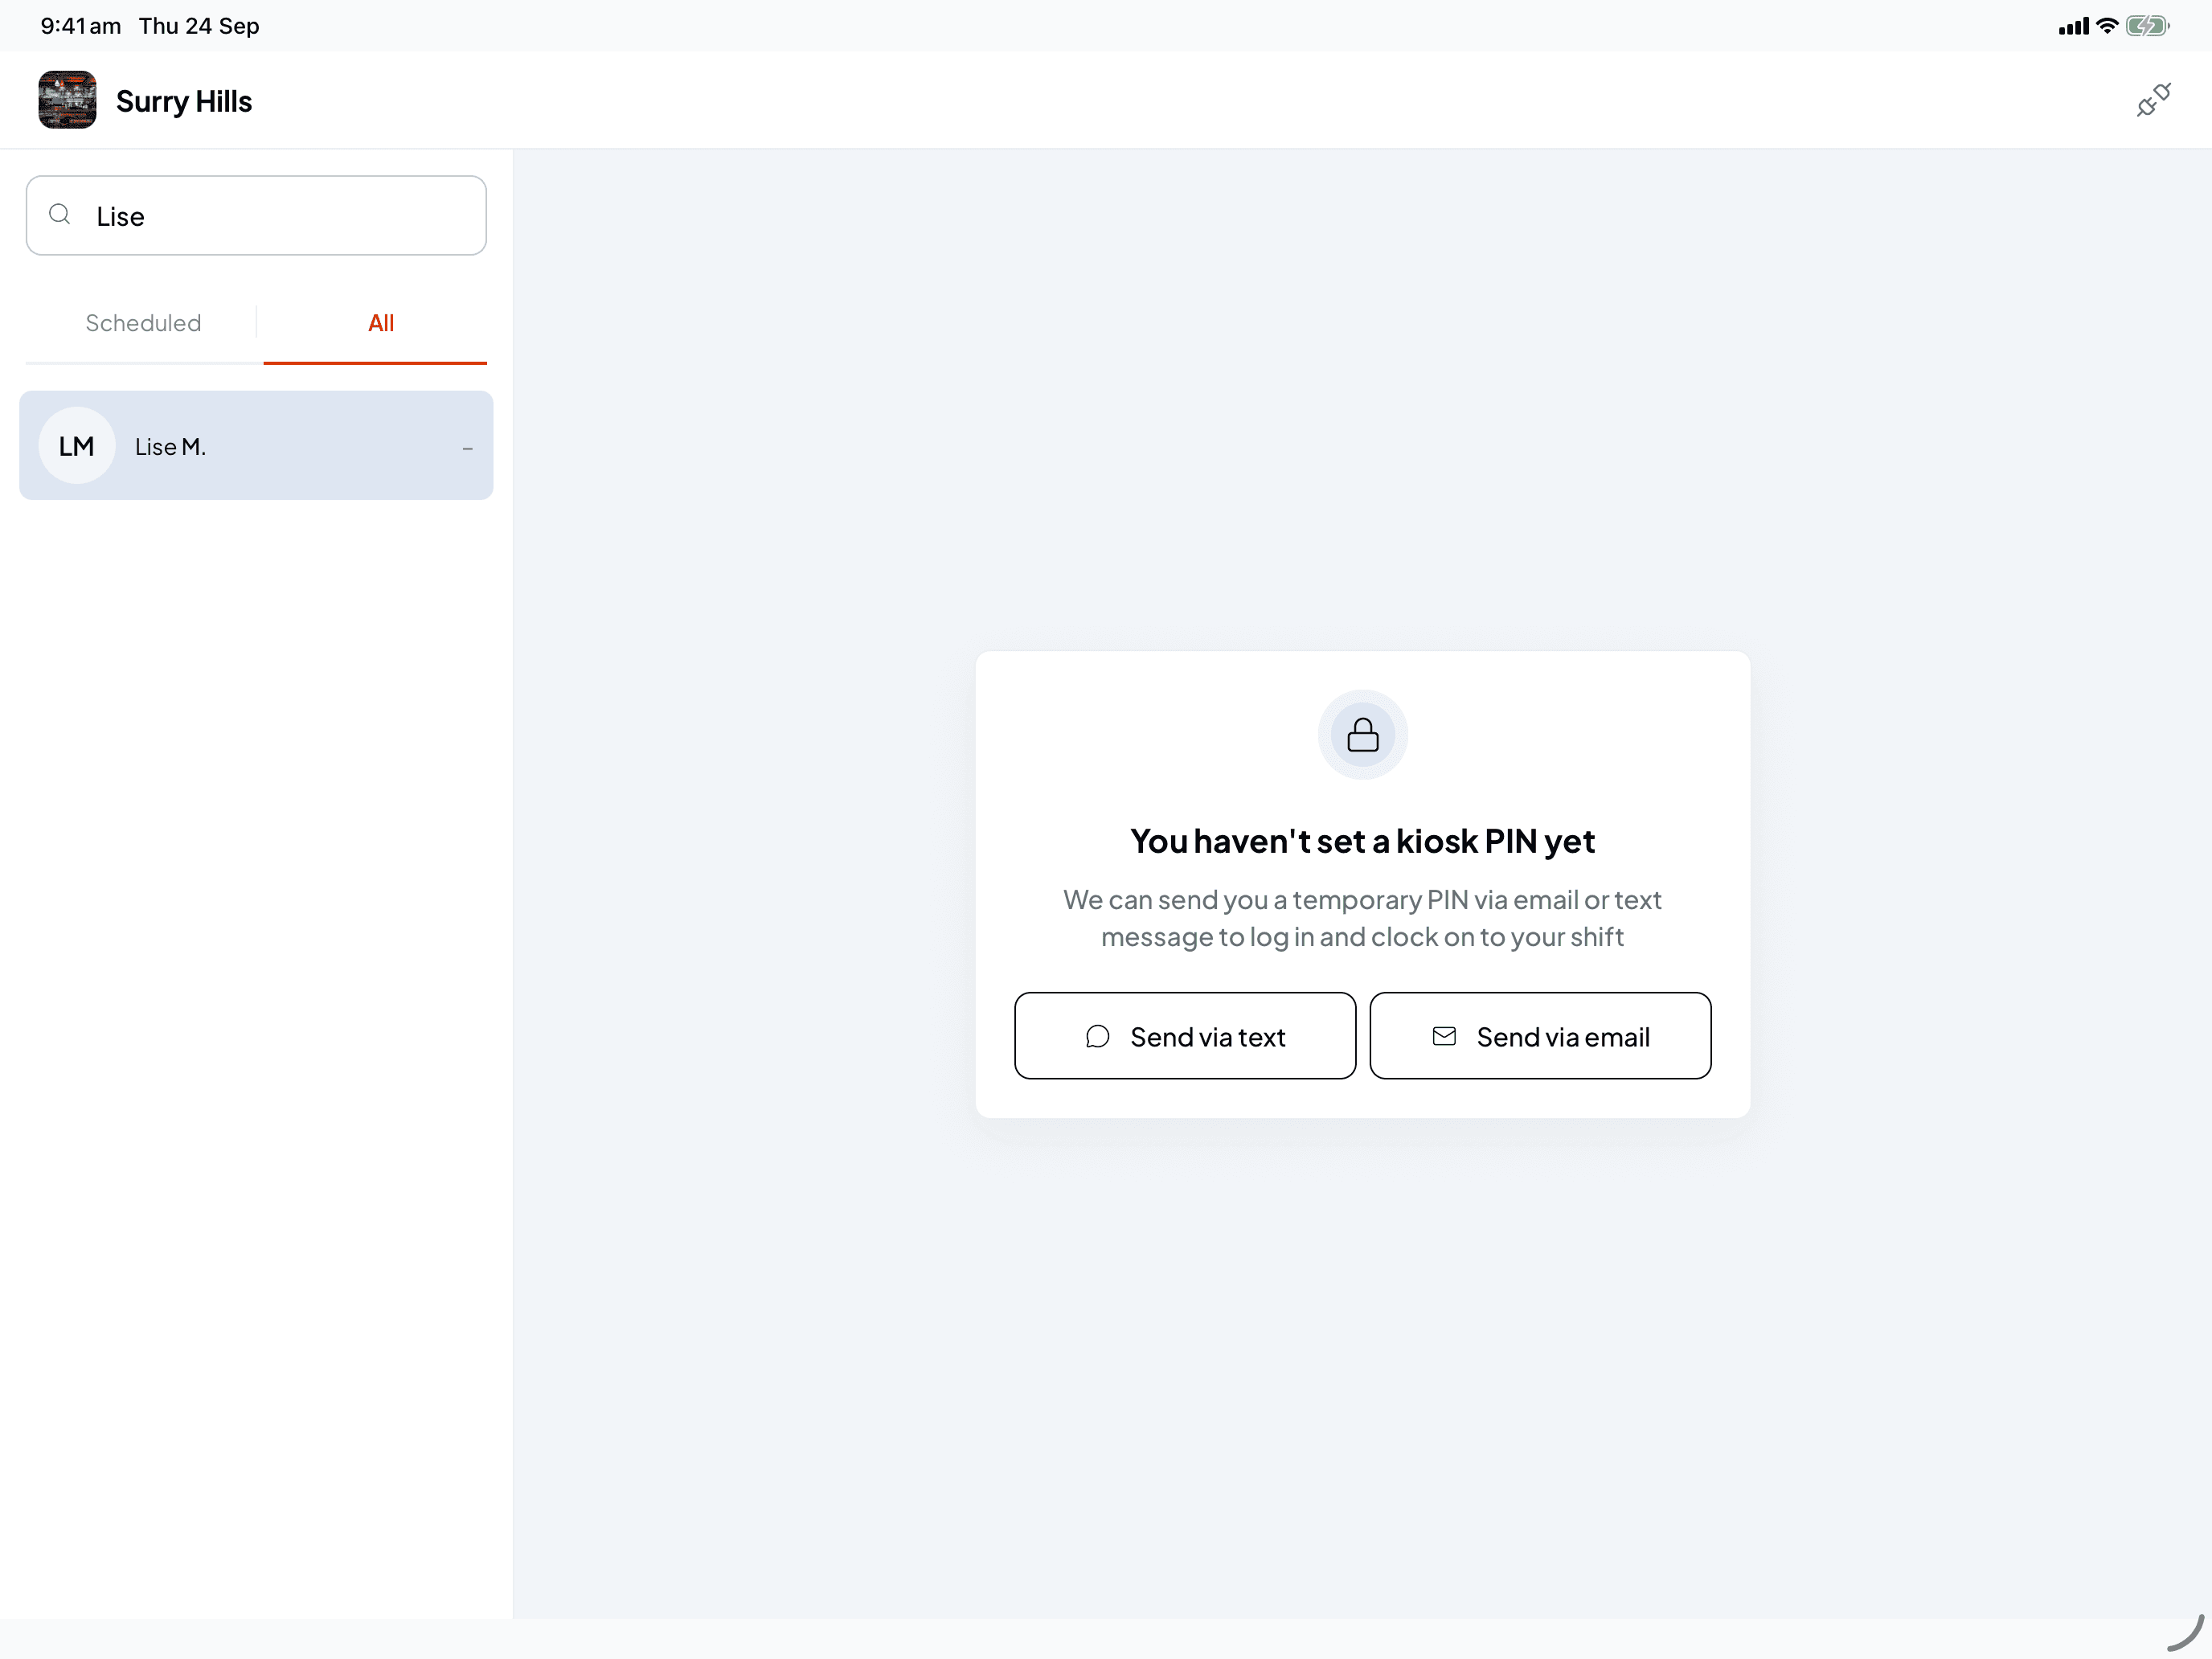2212x1659 pixels.
Task: Click the Wi-Fi icon in status bar
Action: [2107, 26]
